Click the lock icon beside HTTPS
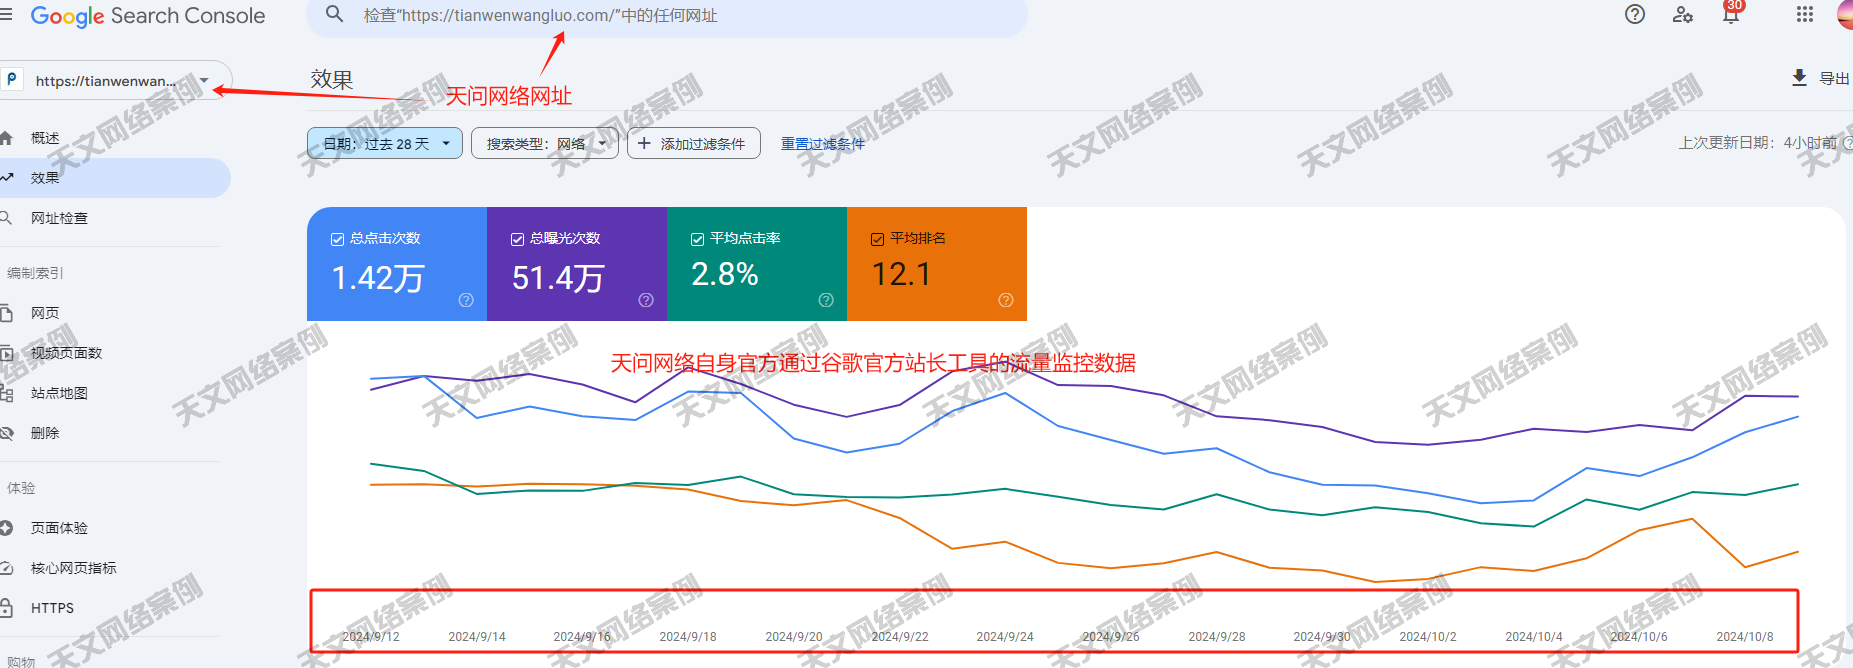This screenshot has height=668, width=1853. point(6,608)
